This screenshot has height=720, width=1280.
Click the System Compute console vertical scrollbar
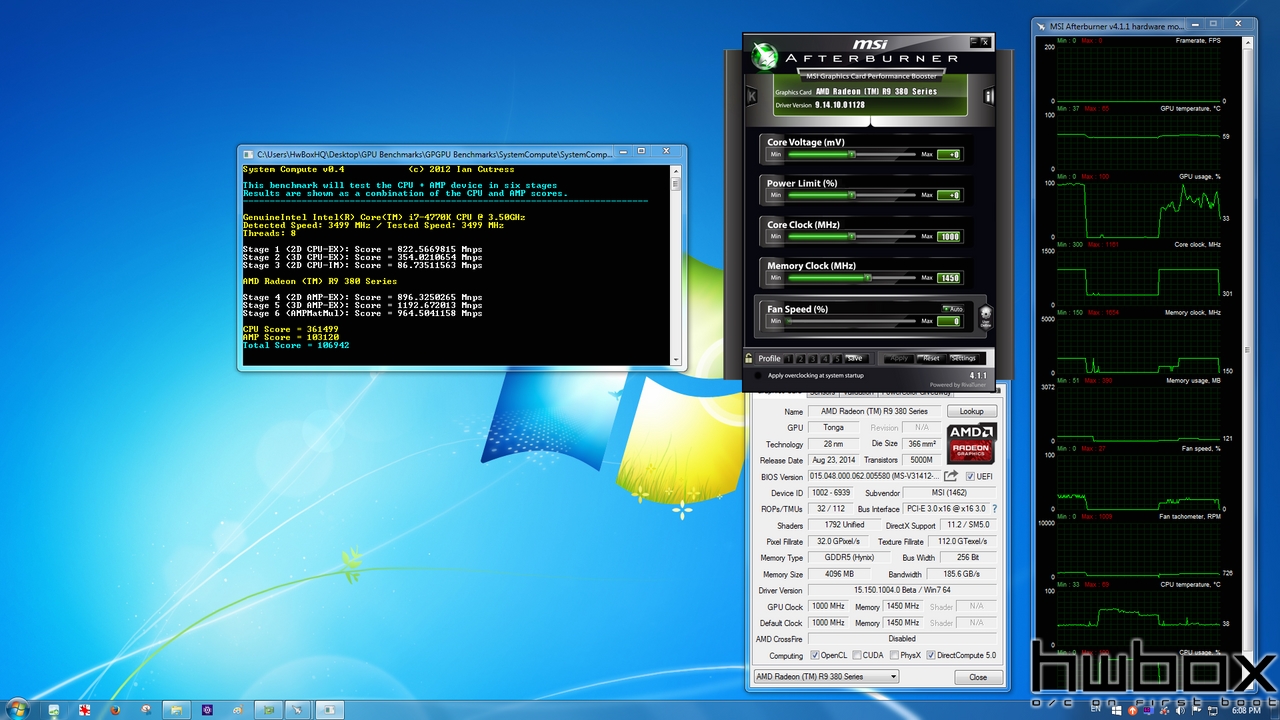point(676,264)
